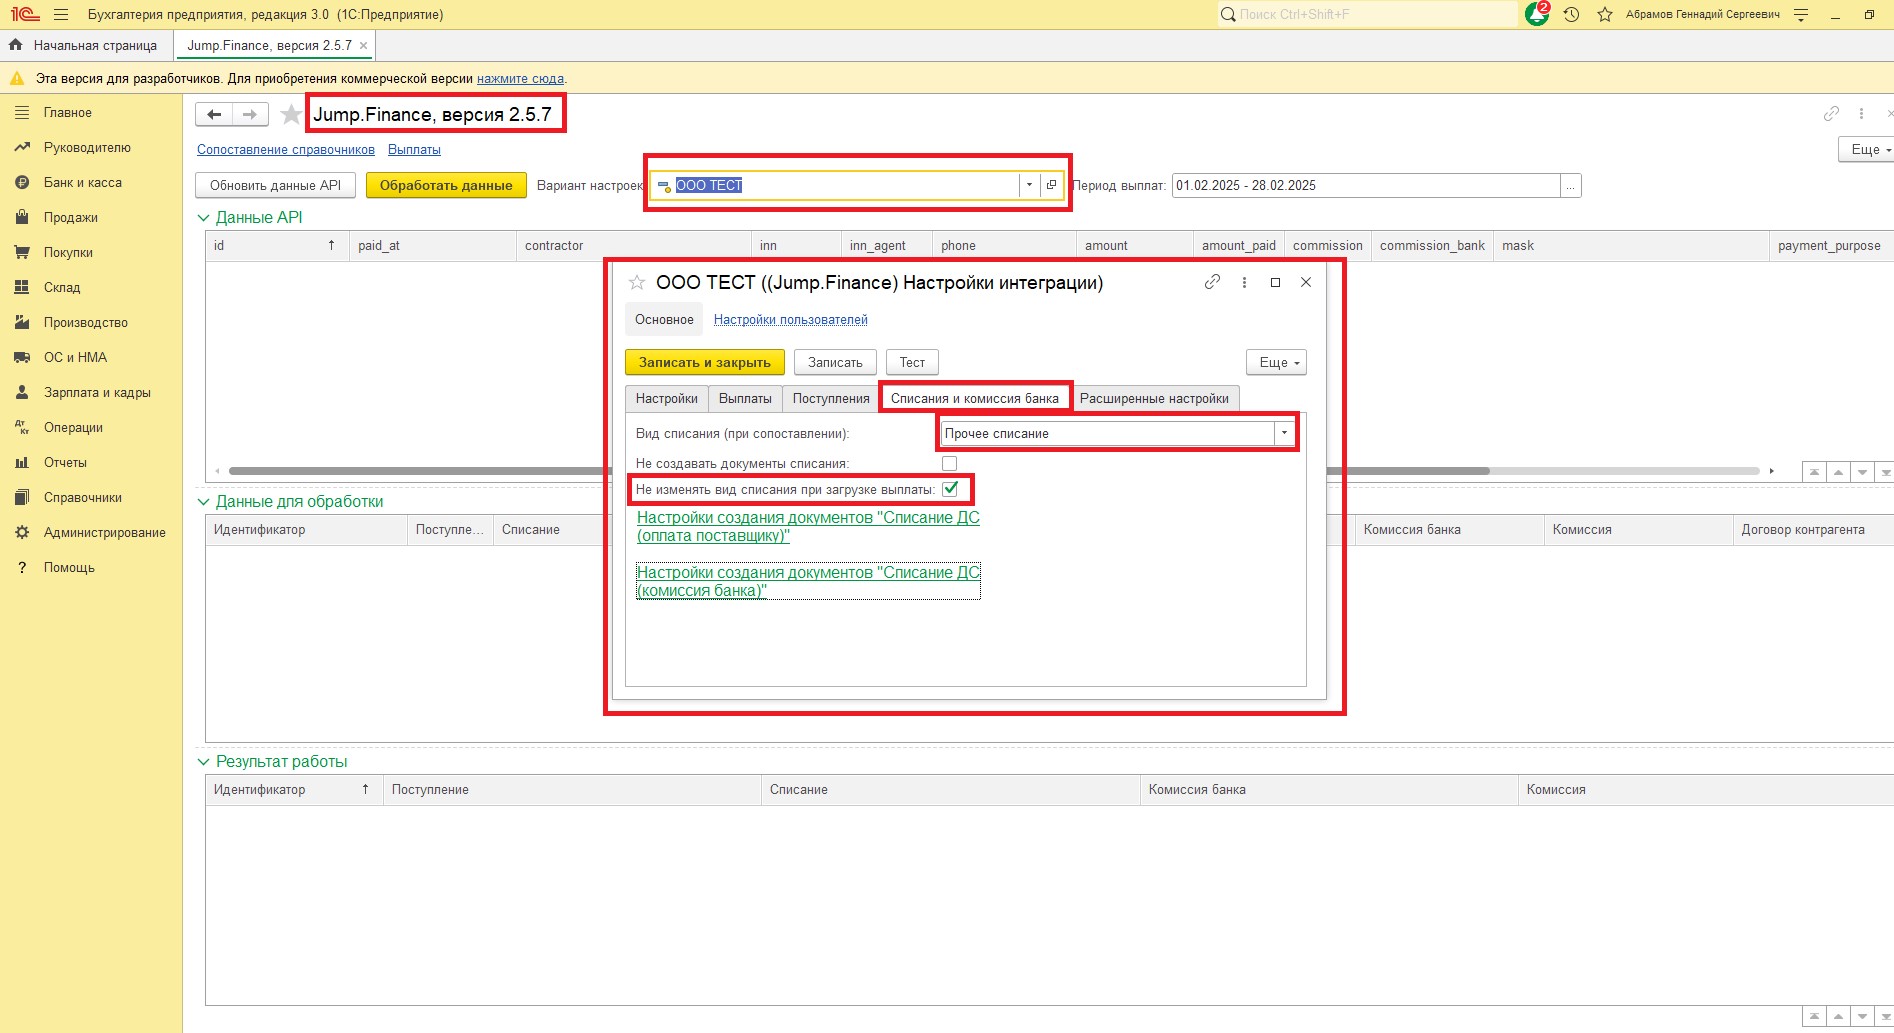Image resolution: width=1894 pixels, height=1033 pixels.
Task: Open ellipsis picker beside Период выплат
Action: pyautogui.click(x=1571, y=186)
